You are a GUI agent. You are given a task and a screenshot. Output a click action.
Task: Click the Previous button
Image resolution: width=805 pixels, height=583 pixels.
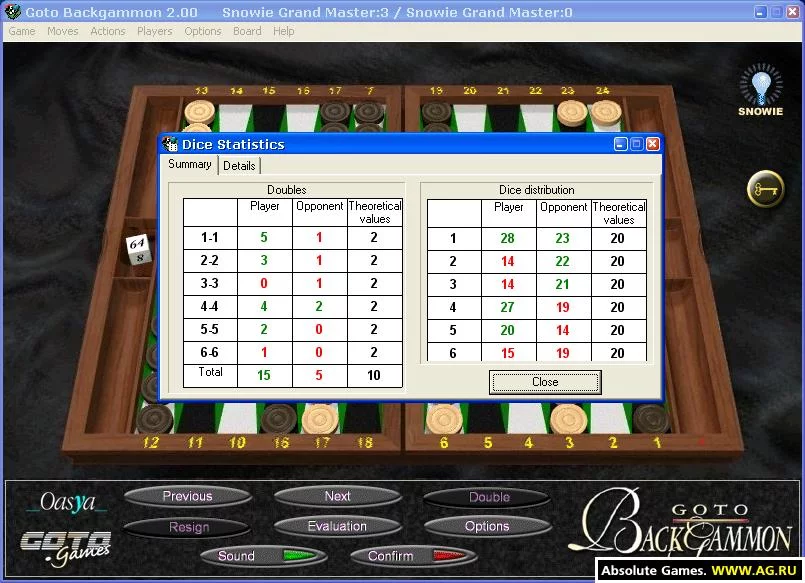187,496
